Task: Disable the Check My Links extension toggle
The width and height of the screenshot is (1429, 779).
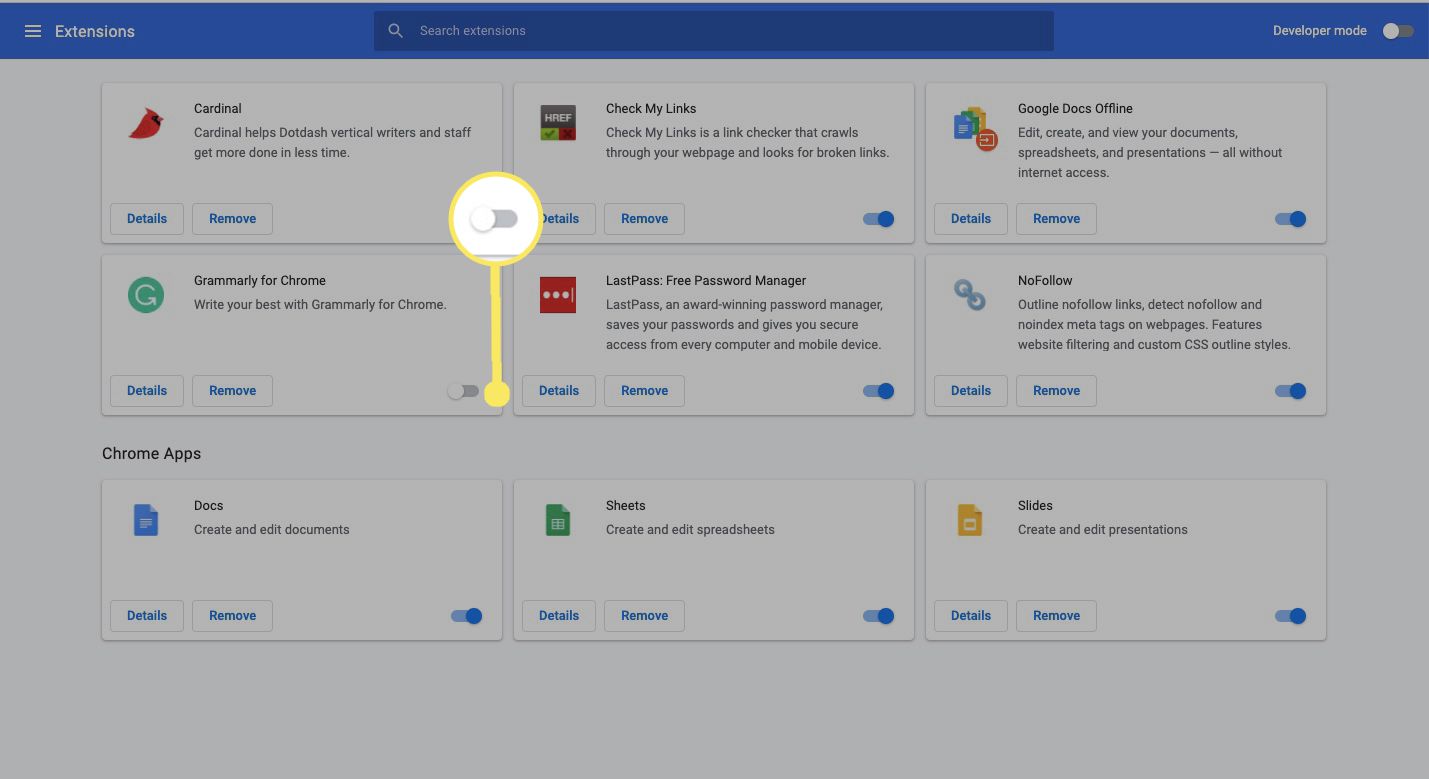Action: 879,219
